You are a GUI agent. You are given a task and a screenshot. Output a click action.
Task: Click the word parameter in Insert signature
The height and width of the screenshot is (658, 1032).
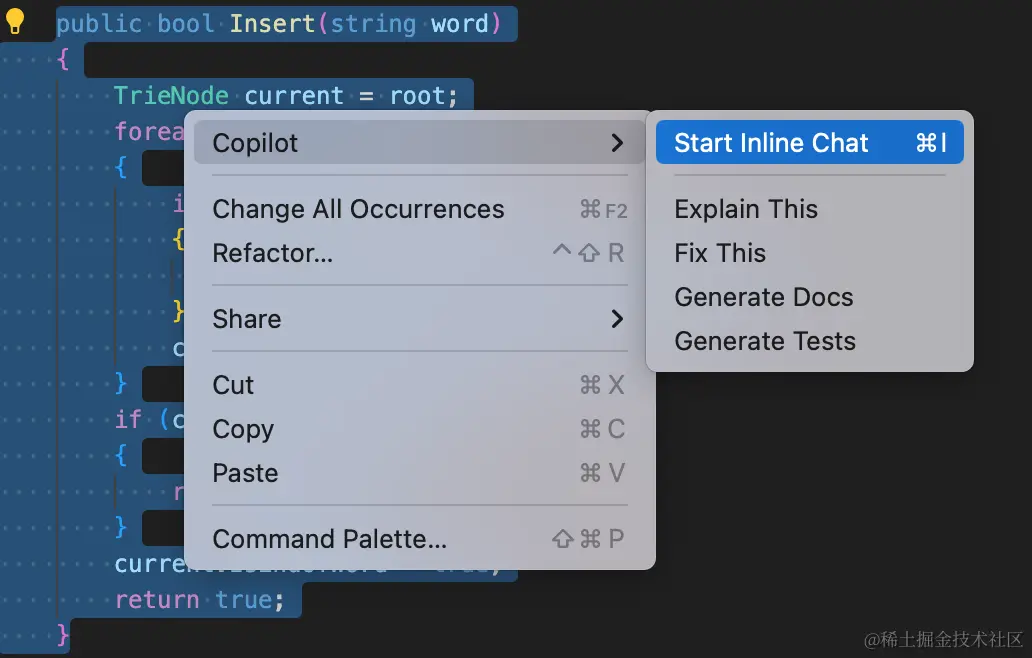click(460, 22)
